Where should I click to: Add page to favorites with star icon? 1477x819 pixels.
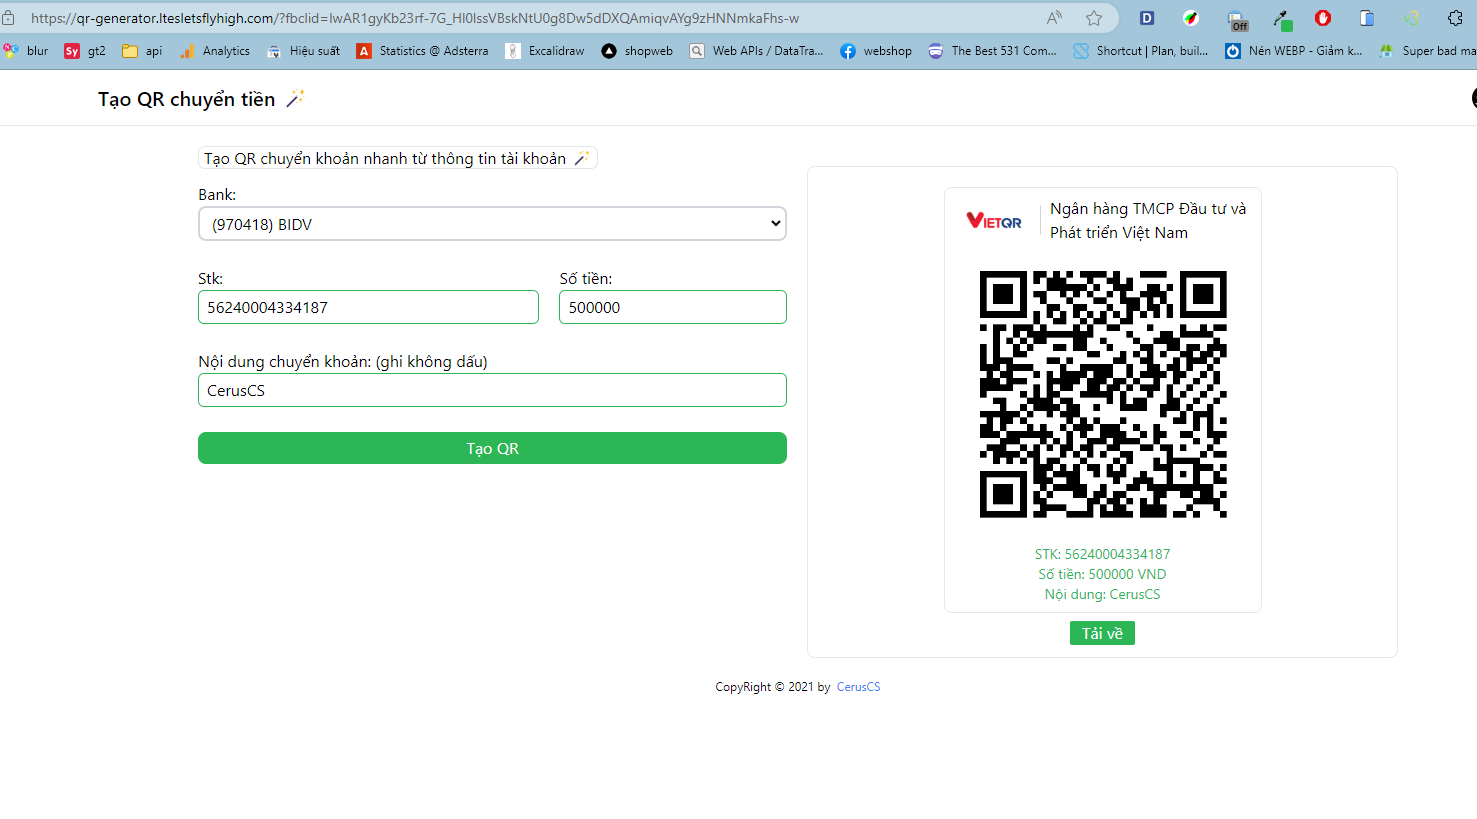[1094, 18]
